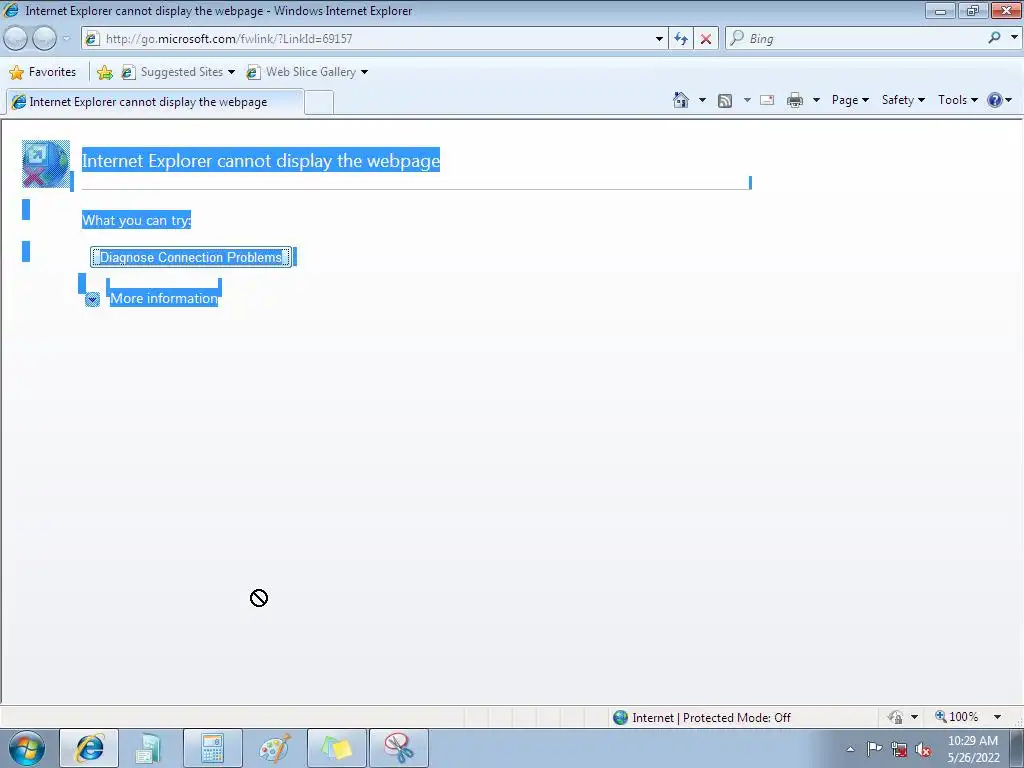Screen dimensions: 1024x768
Task: Open the Help question mark menu
Action: pyautogui.click(x=999, y=100)
